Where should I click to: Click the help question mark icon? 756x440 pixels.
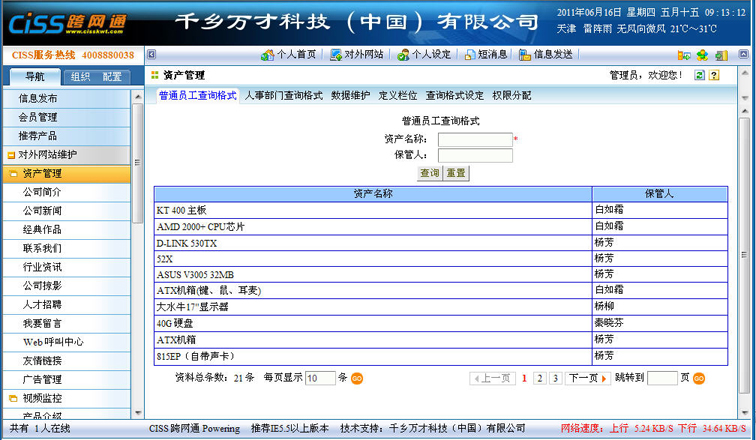point(715,75)
